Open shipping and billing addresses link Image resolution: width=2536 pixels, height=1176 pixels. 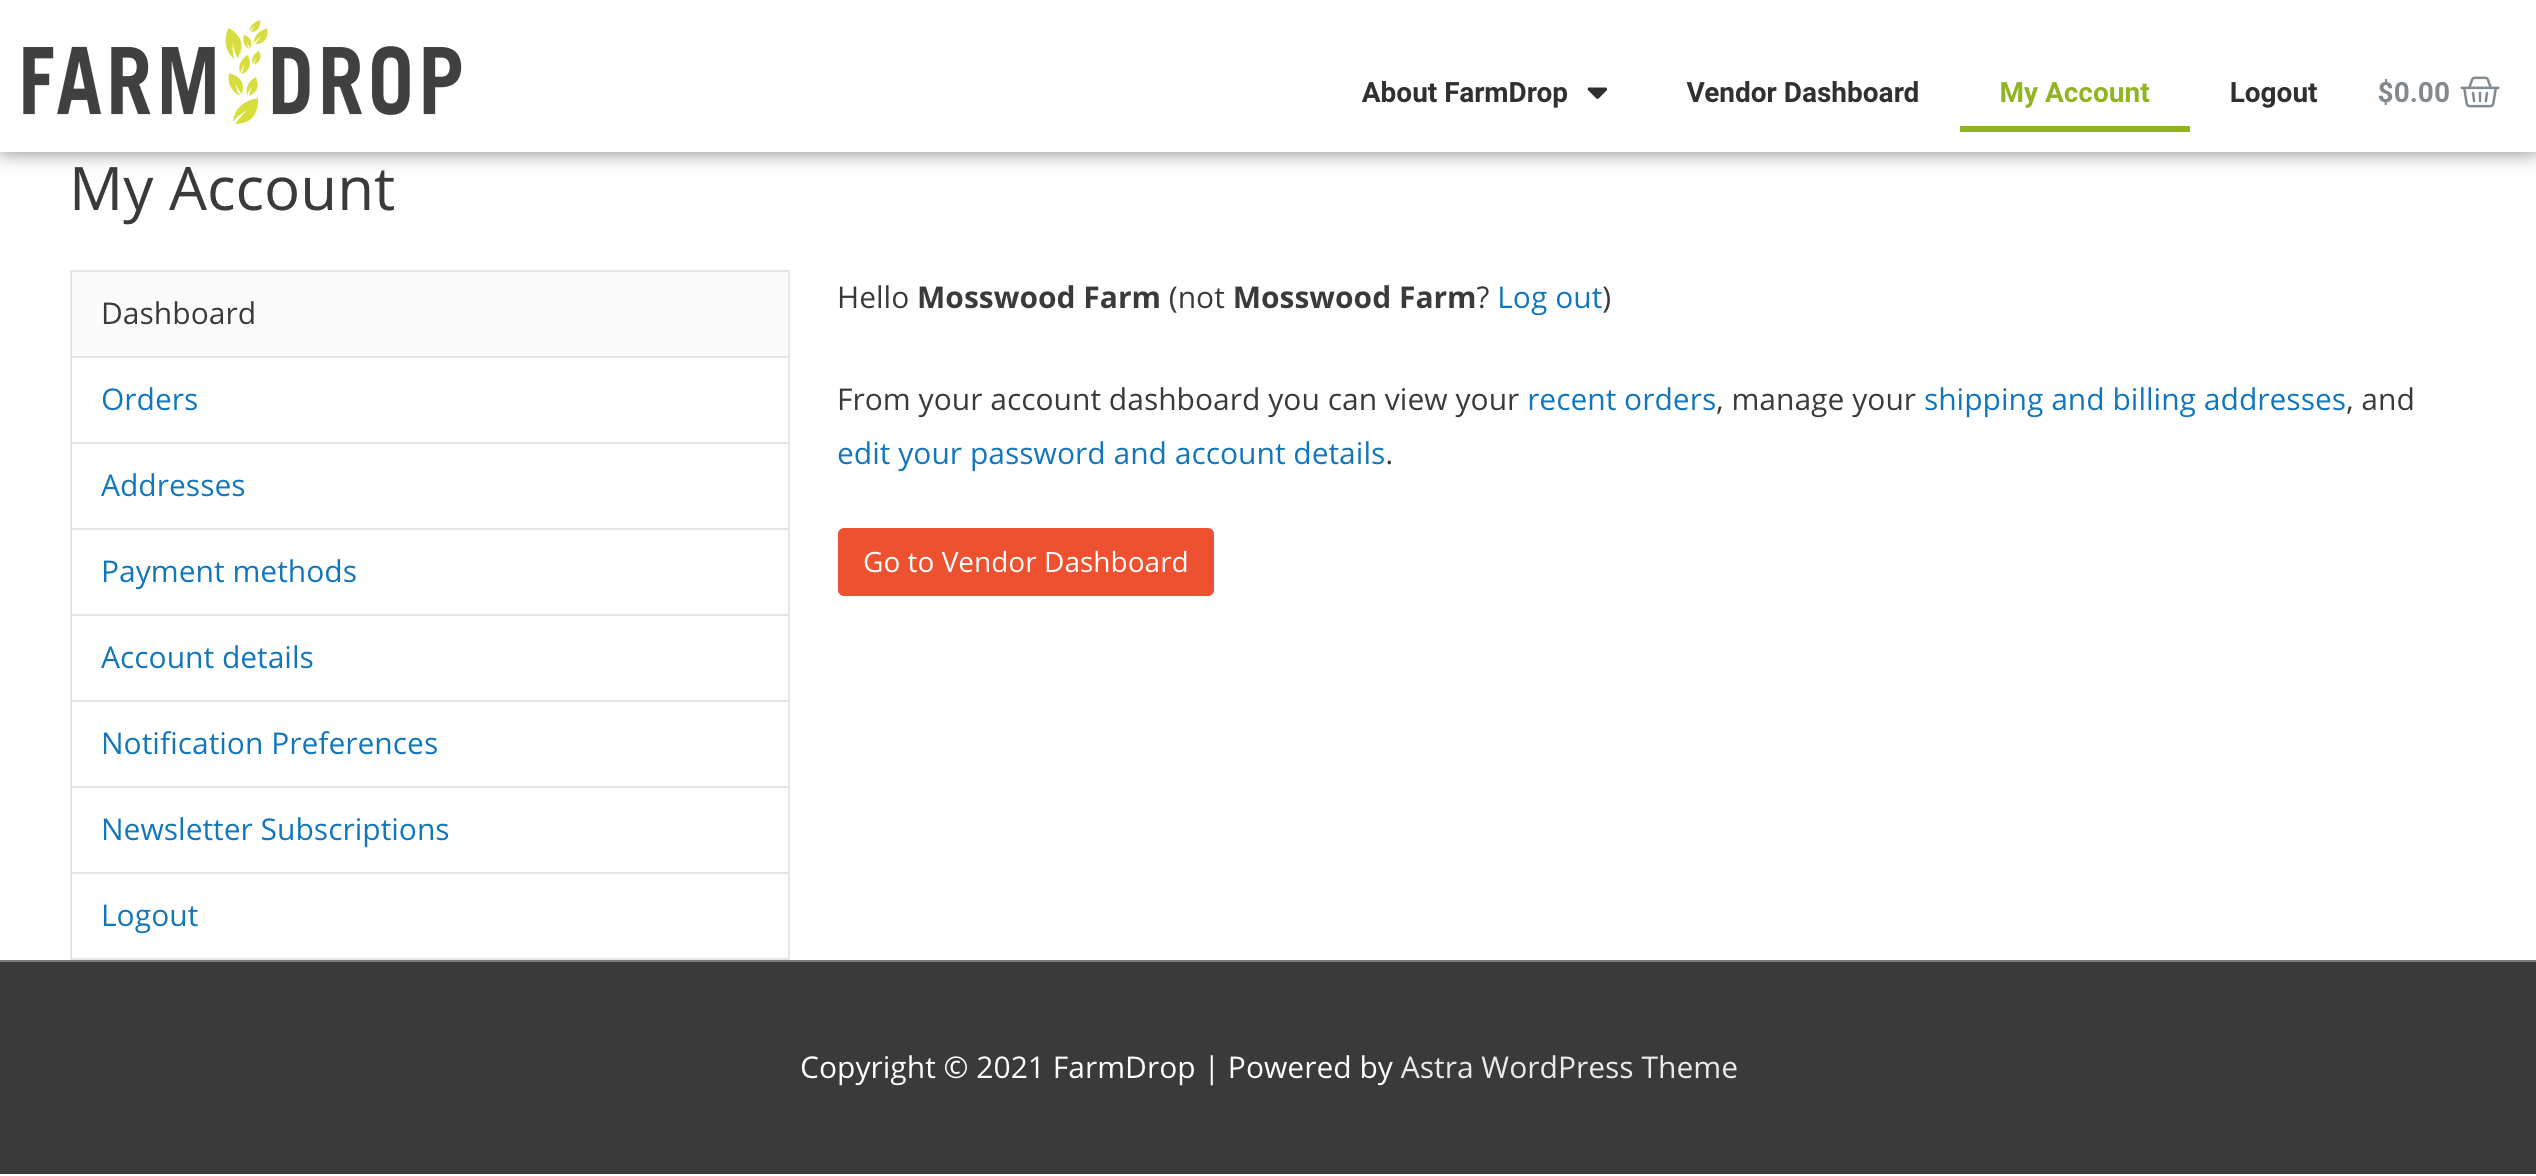[x=2134, y=399]
